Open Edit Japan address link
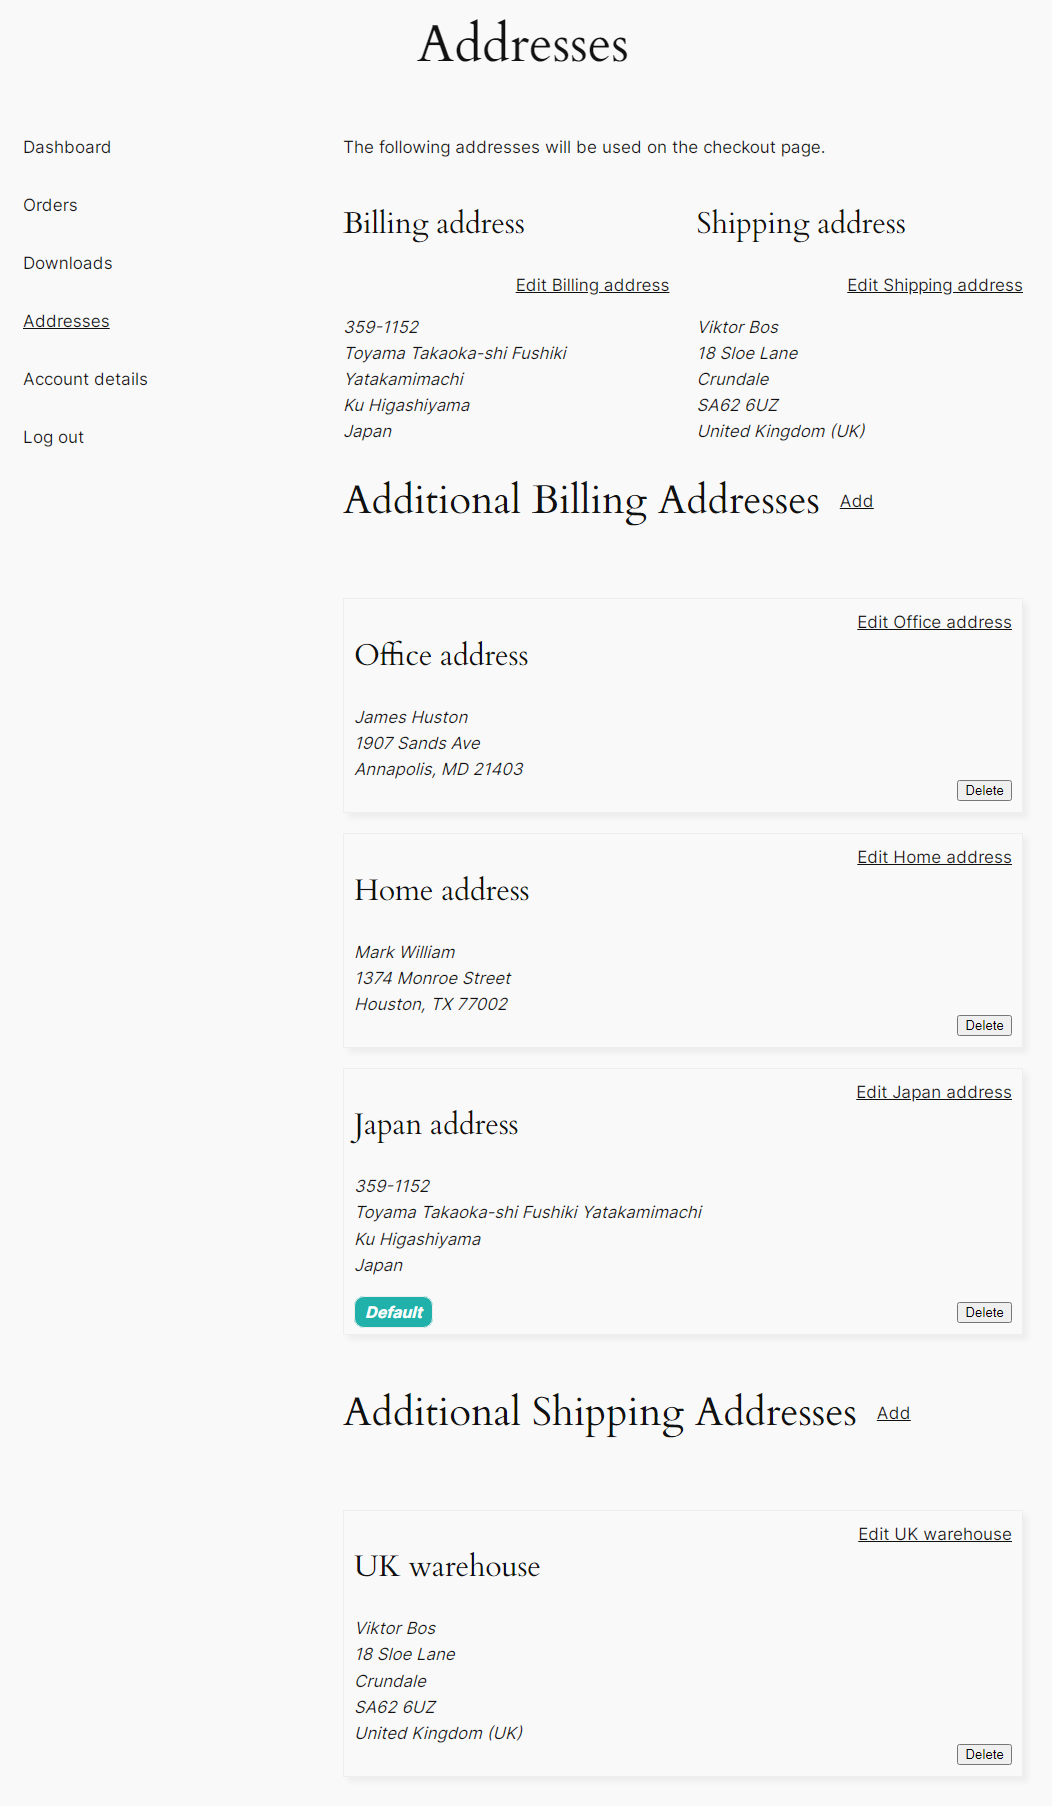The image size is (1052, 1806). (933, 1092)
